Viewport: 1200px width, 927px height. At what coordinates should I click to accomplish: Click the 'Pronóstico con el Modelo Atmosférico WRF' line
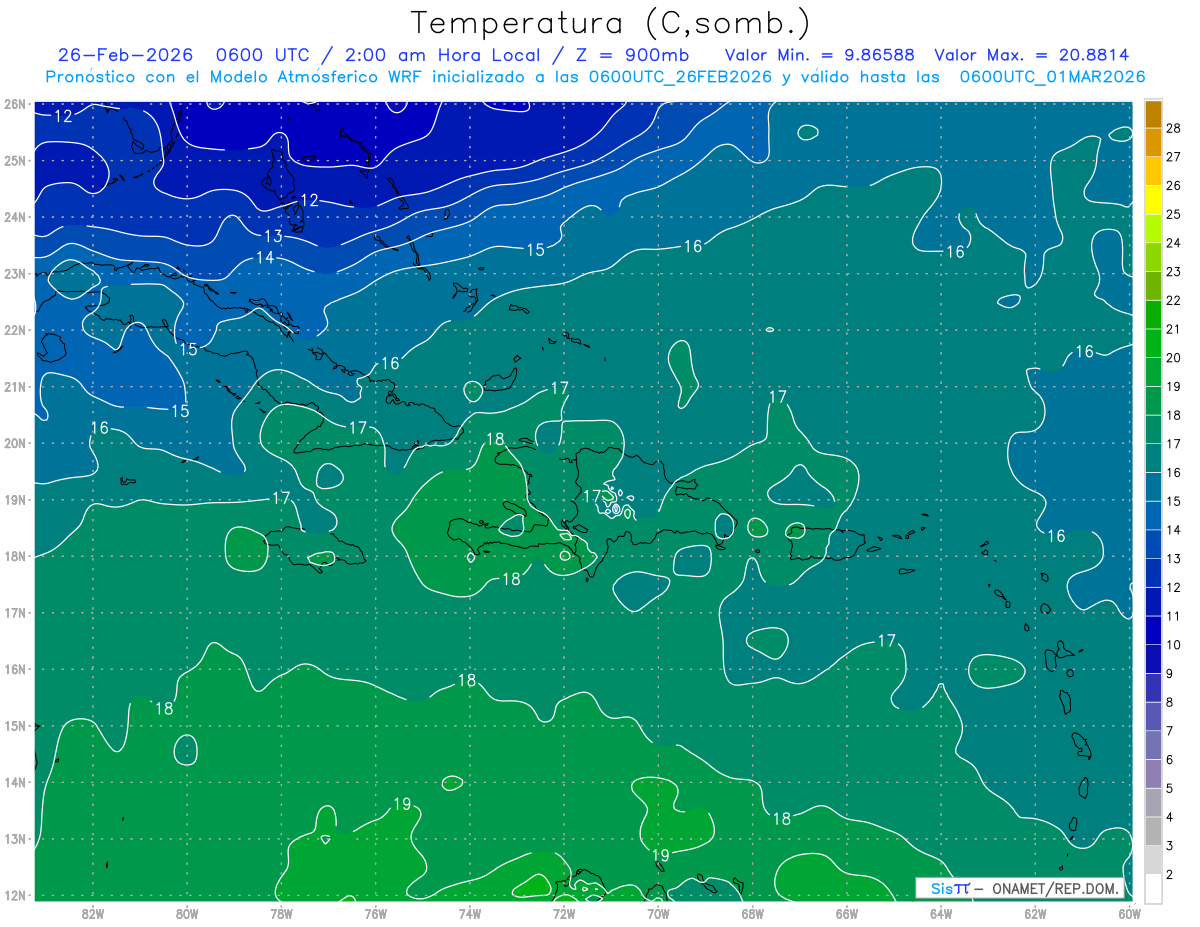point(595,77)
